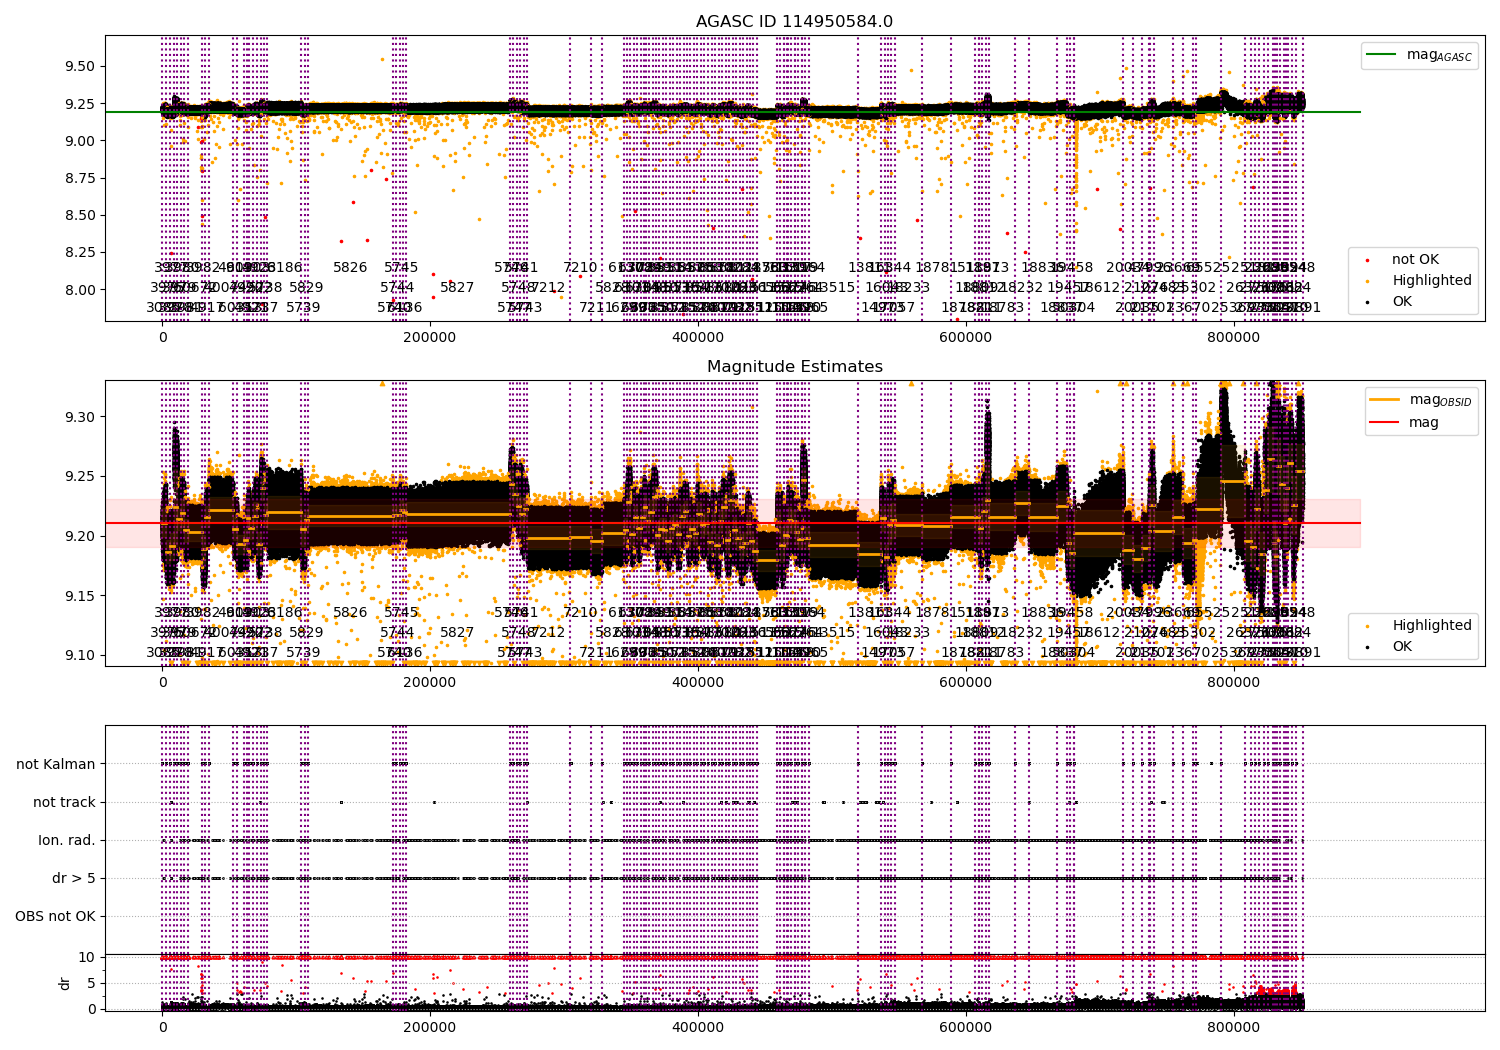1500x1050 pixels.
Task: Select x-axis tick 800000 under Magnitude Estimates plot
Action: 1234,683
